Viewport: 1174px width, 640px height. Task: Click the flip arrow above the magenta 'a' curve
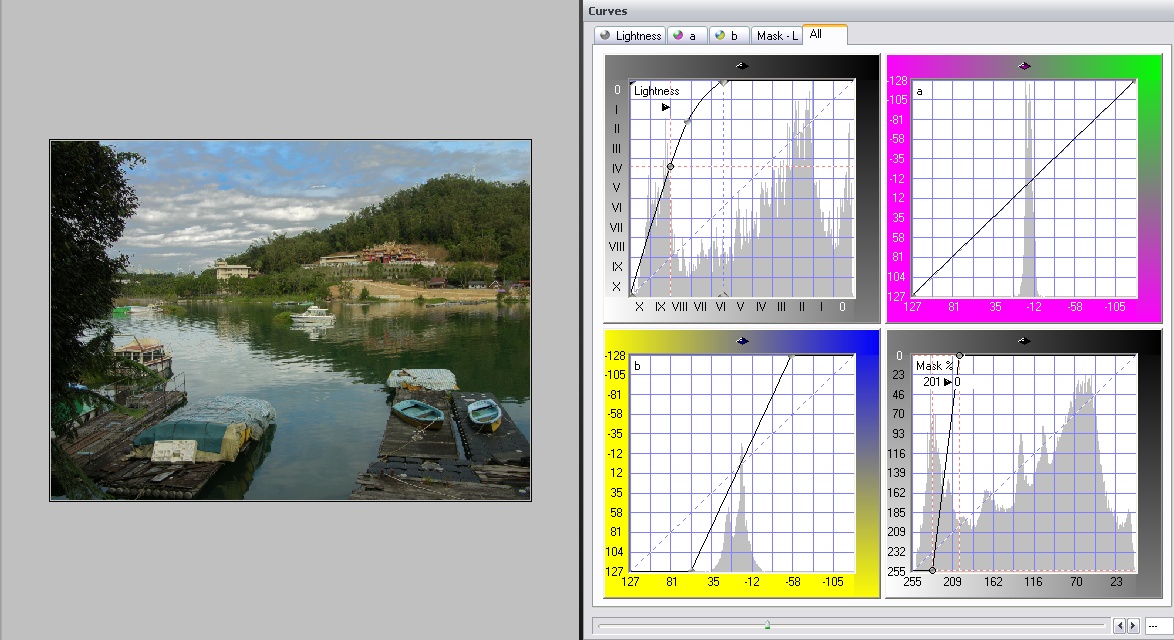[x=1024, y=65]
